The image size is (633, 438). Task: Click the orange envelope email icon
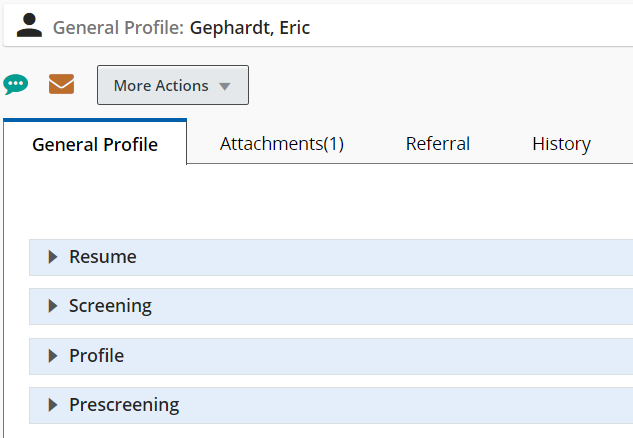pyautogui.click(x=62, y=85)
